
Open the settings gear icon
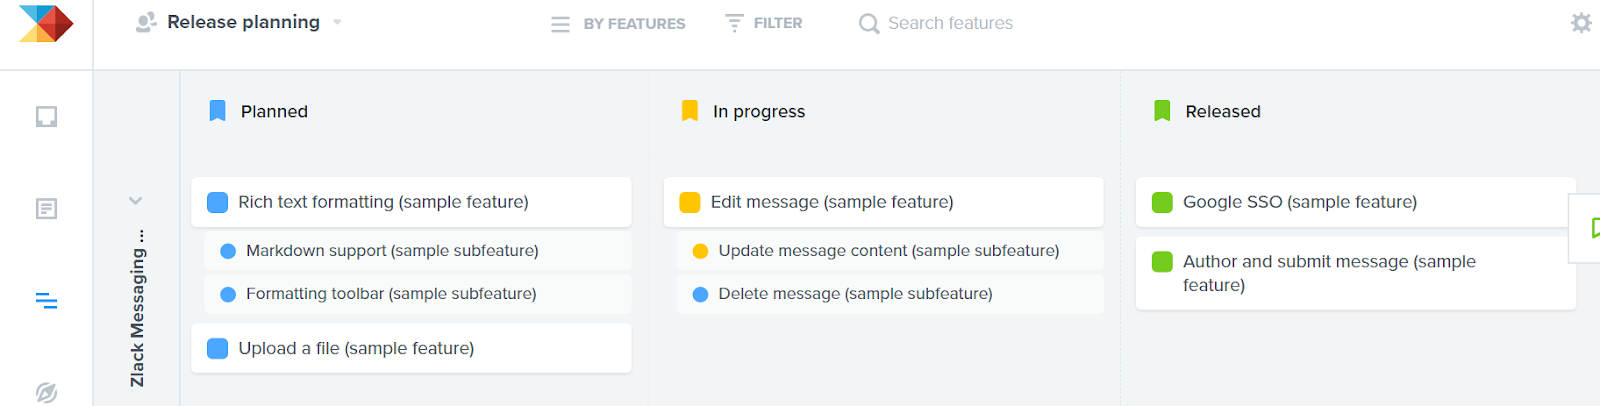coord(1581,23)
